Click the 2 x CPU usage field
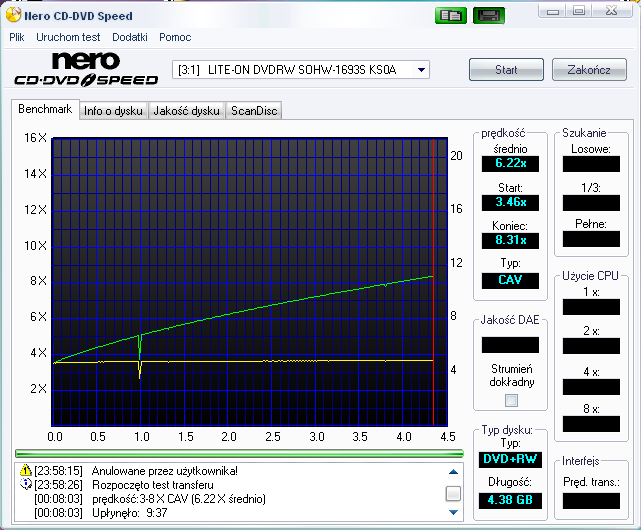This screenshot has width=641, height=530. click(x=591, y=346)
